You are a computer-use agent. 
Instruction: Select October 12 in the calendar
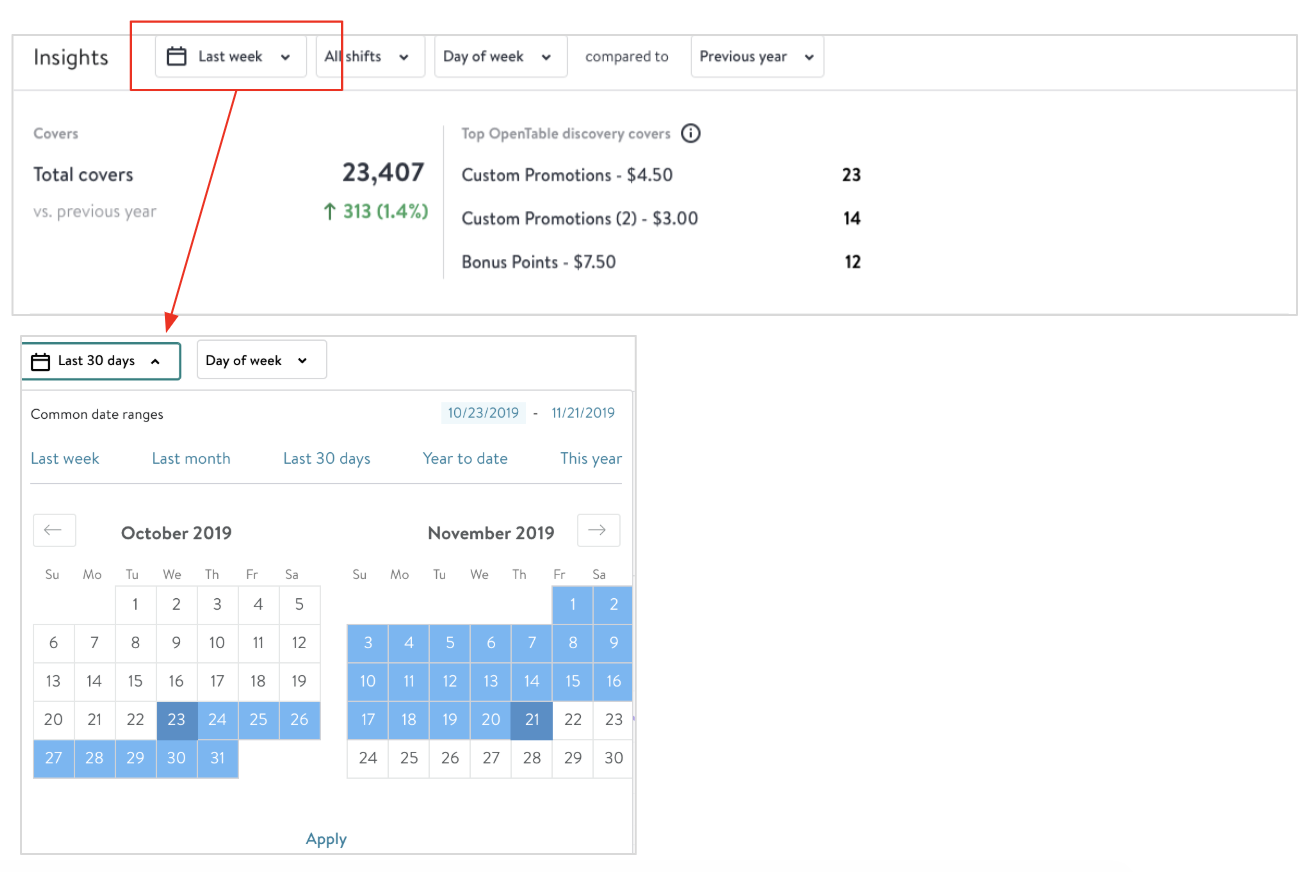pyautogui.click(x=299, y=643)
